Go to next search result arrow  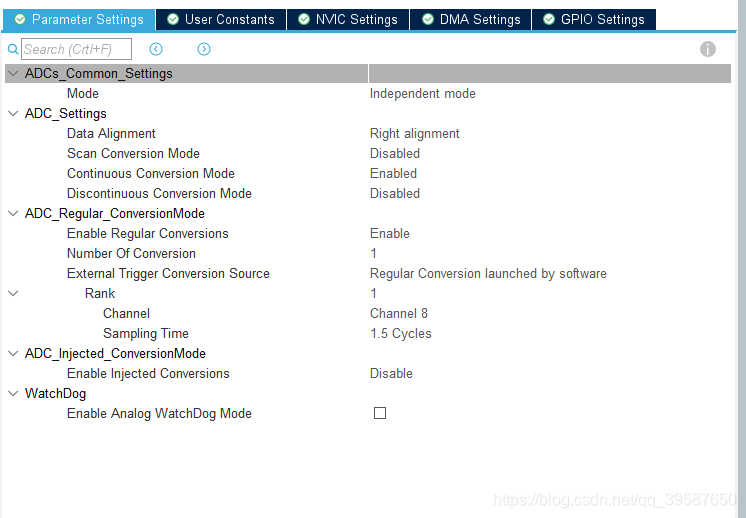[x=204, y=49]
